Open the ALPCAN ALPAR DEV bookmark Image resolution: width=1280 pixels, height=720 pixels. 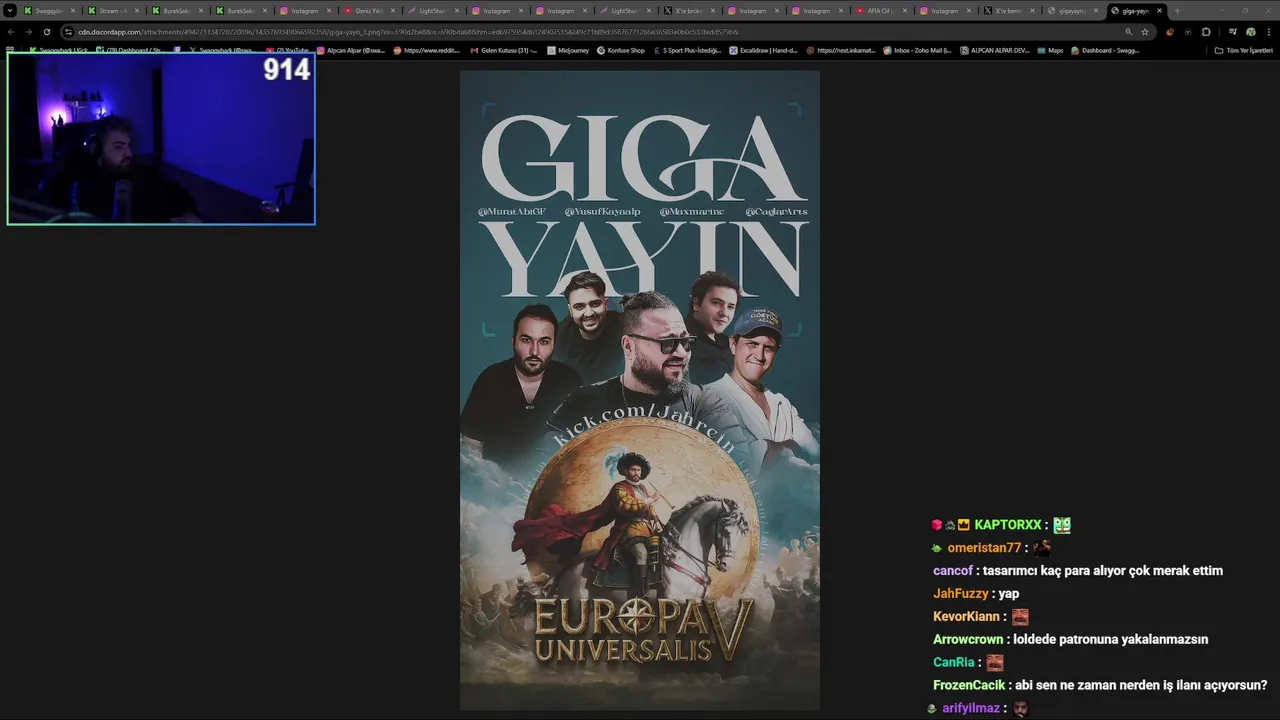994,50
